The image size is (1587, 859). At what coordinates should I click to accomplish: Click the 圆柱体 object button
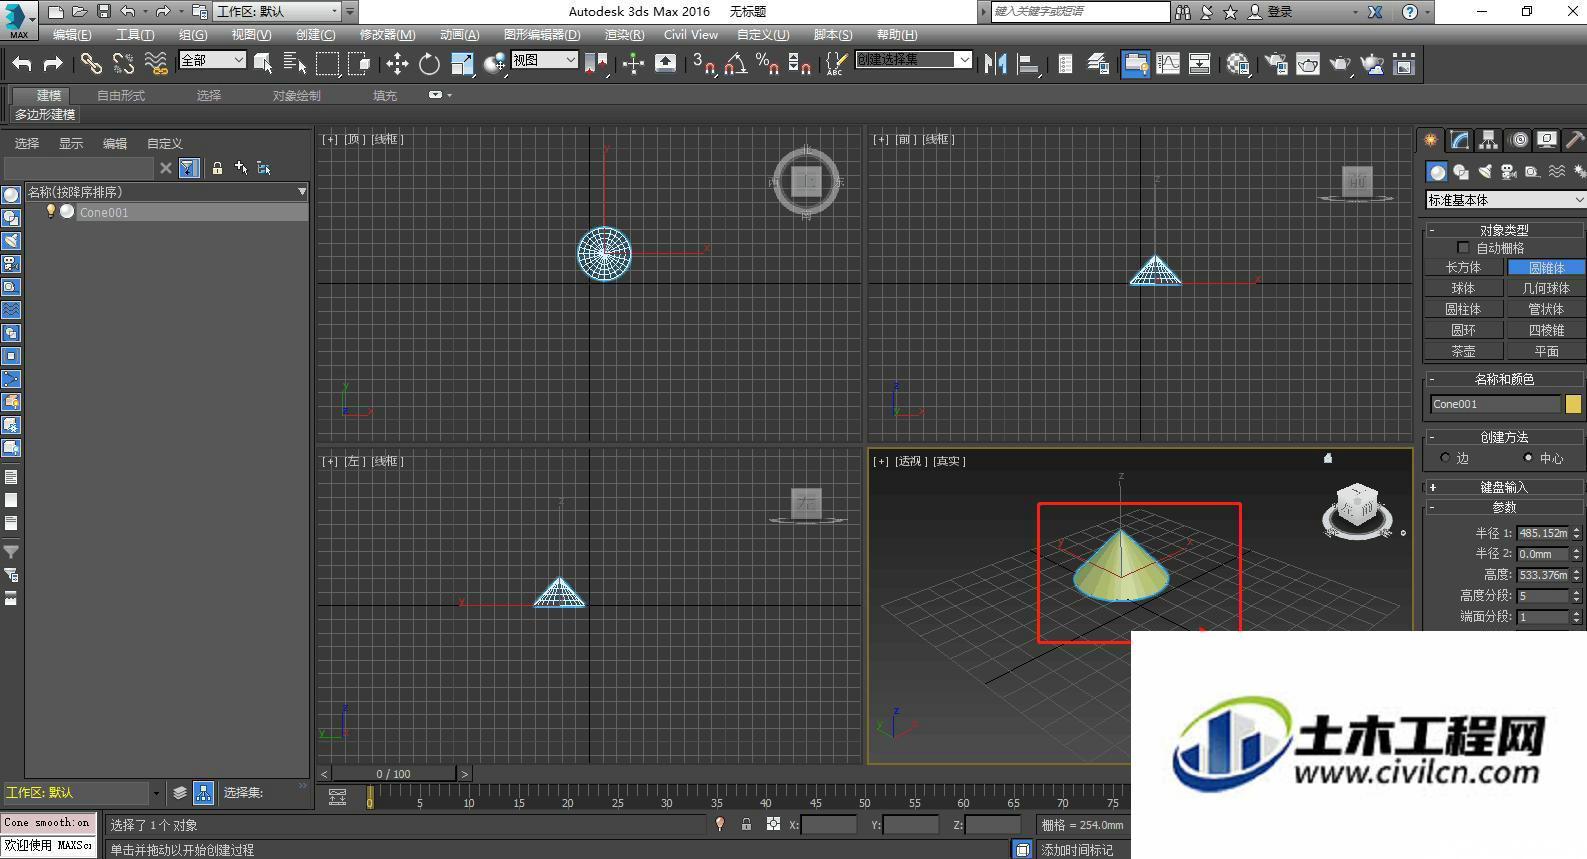(1463, 309)
